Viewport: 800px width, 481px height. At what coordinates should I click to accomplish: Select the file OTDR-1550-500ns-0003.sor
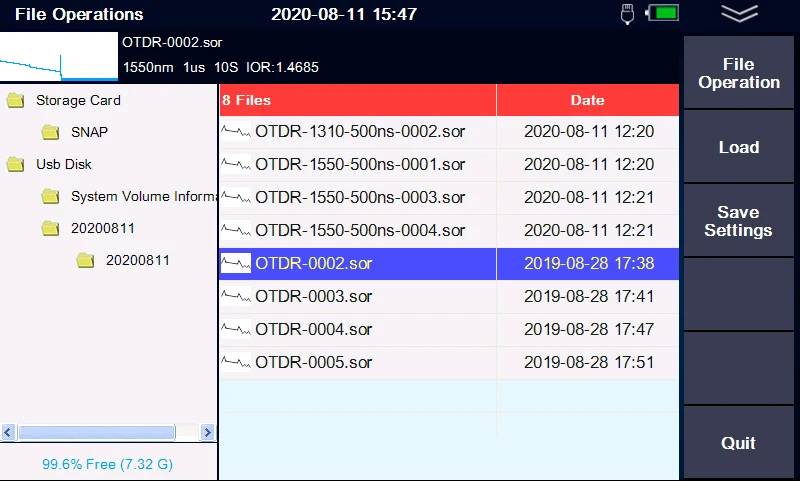[359, 197]
